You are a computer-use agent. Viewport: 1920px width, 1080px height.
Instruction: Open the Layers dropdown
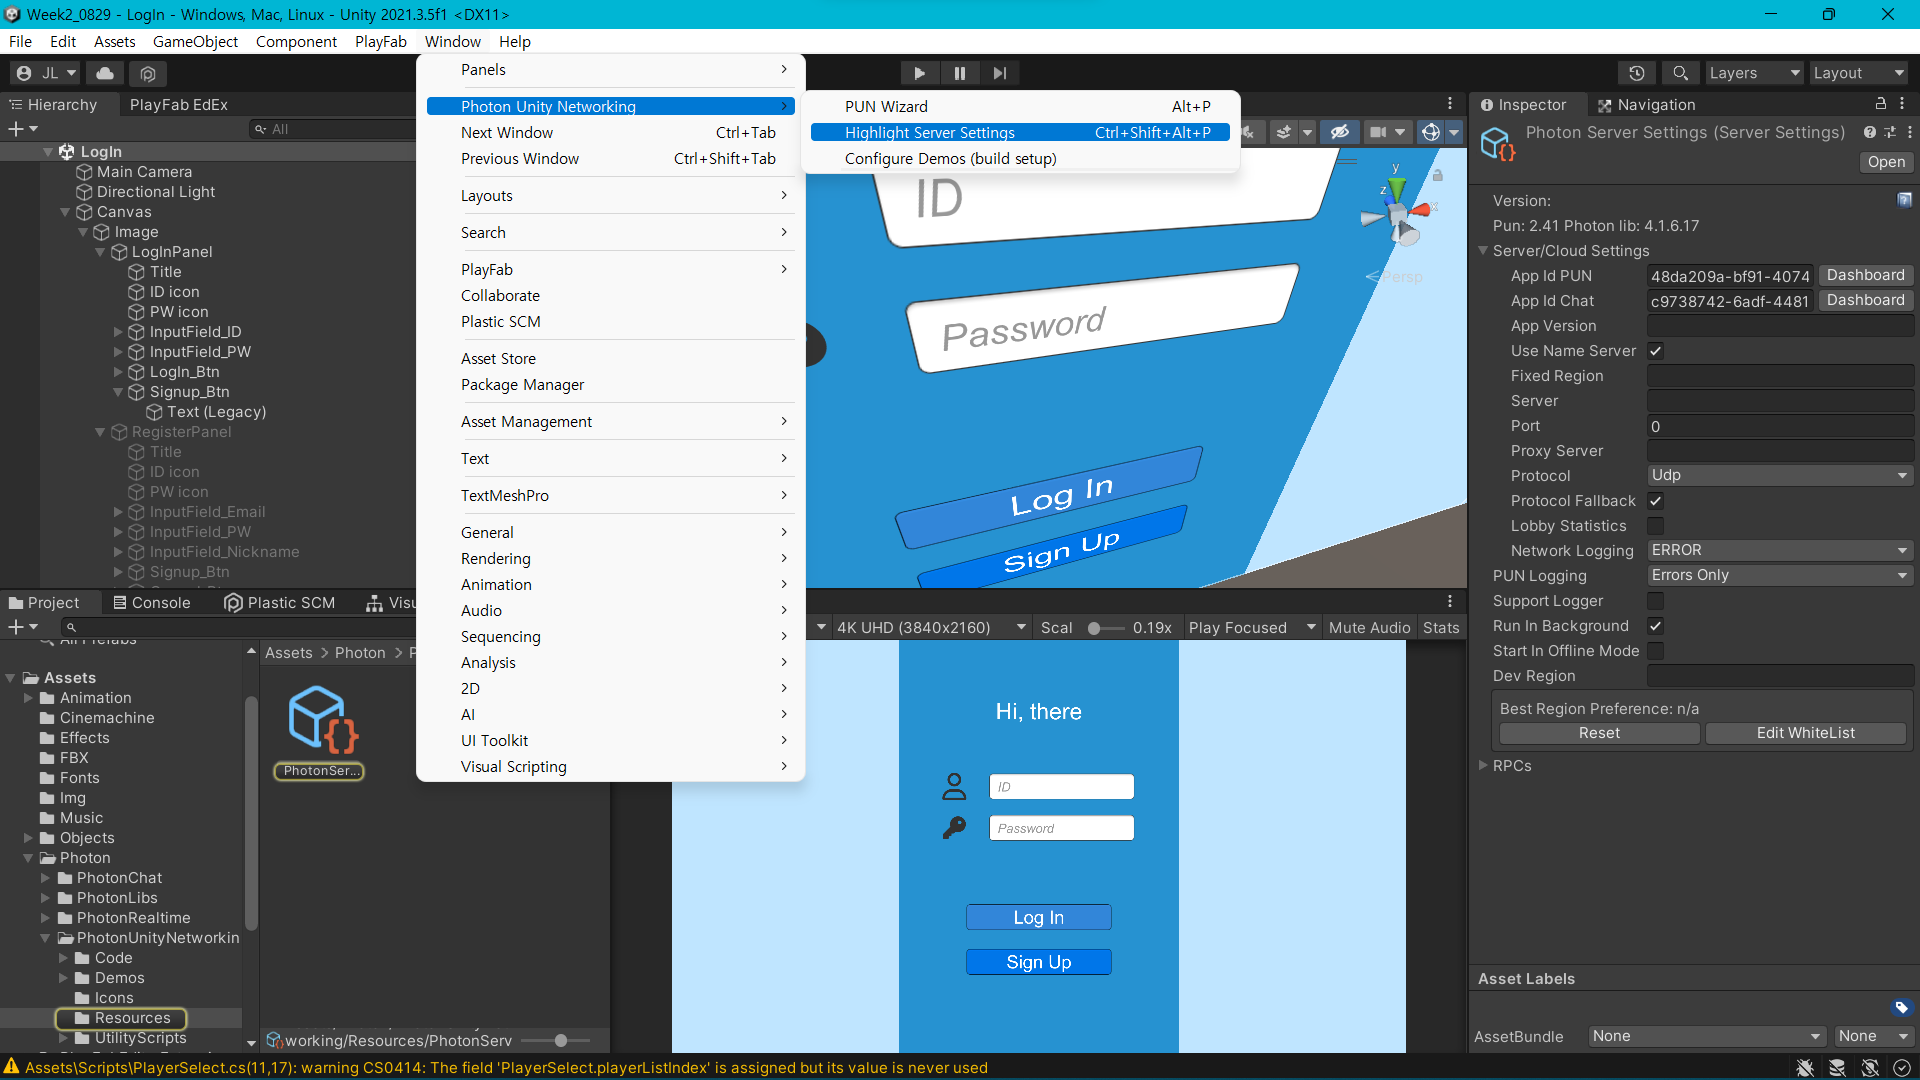click(1754, 73)
